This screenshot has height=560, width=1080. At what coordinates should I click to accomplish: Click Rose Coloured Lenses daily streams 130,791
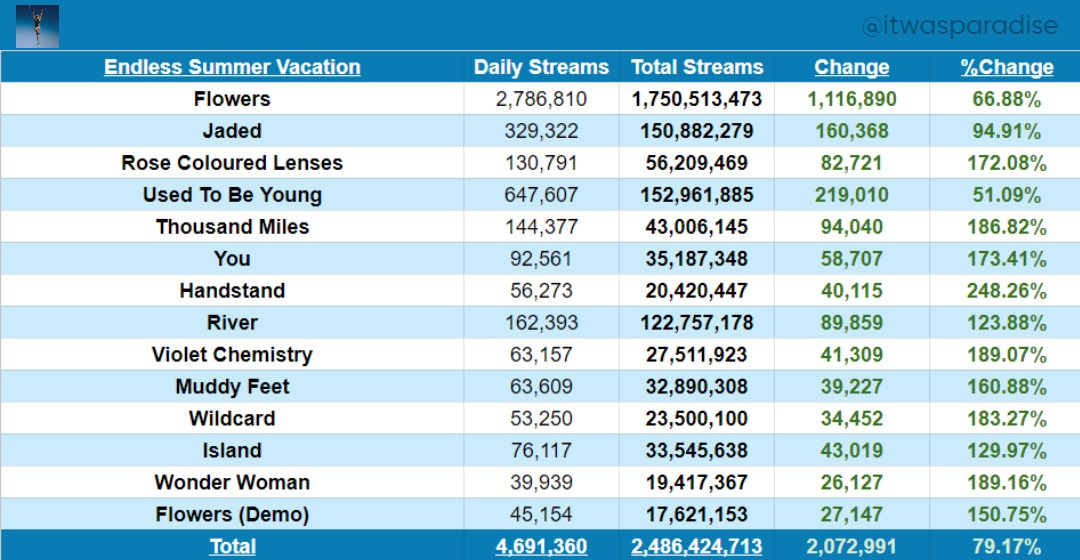point(541,163)
